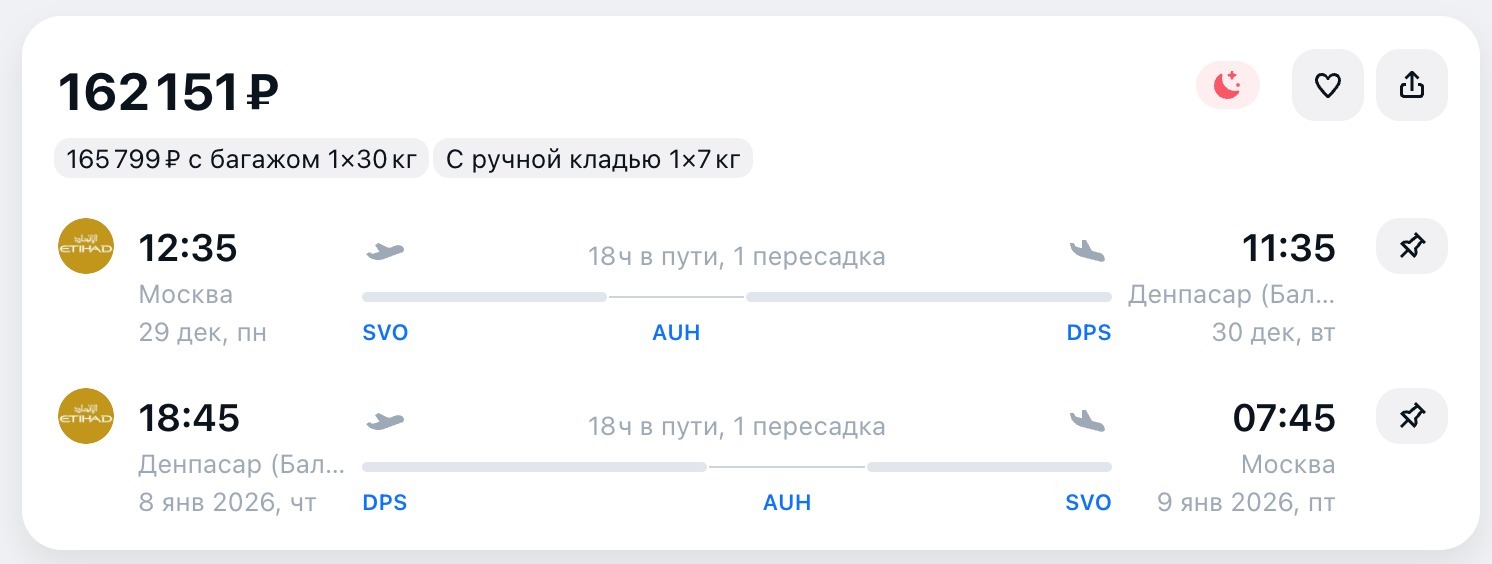The height and width of the screenshot is (564, 1492).
Task: Click the Etihad logo on return flight
Action: [86, 416]
